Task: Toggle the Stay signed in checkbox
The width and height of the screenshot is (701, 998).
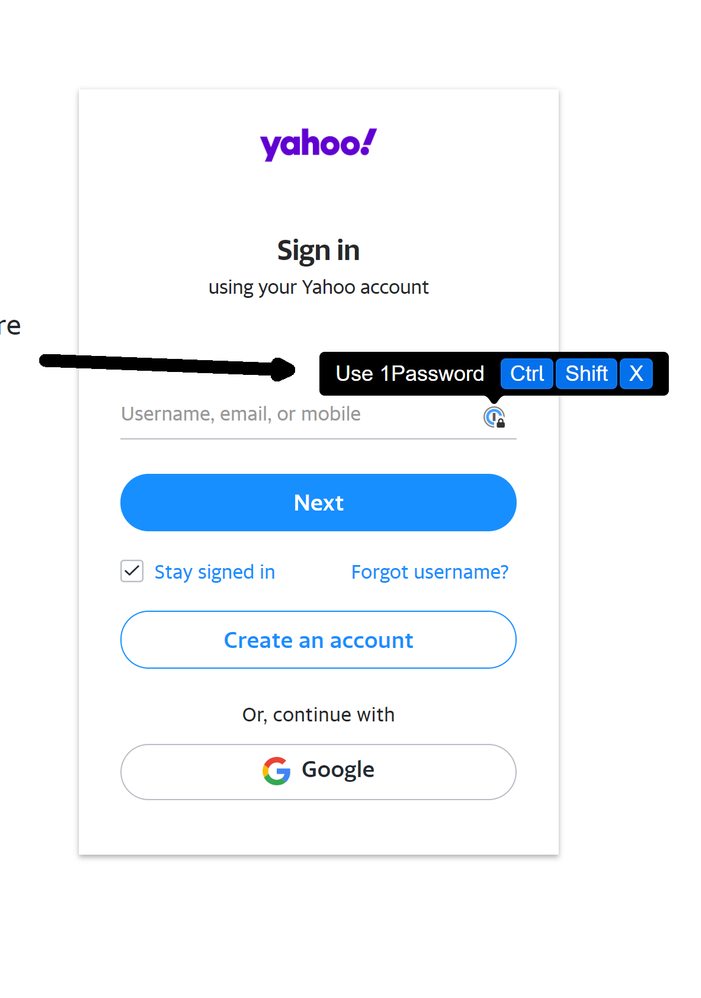Action: 132,572
